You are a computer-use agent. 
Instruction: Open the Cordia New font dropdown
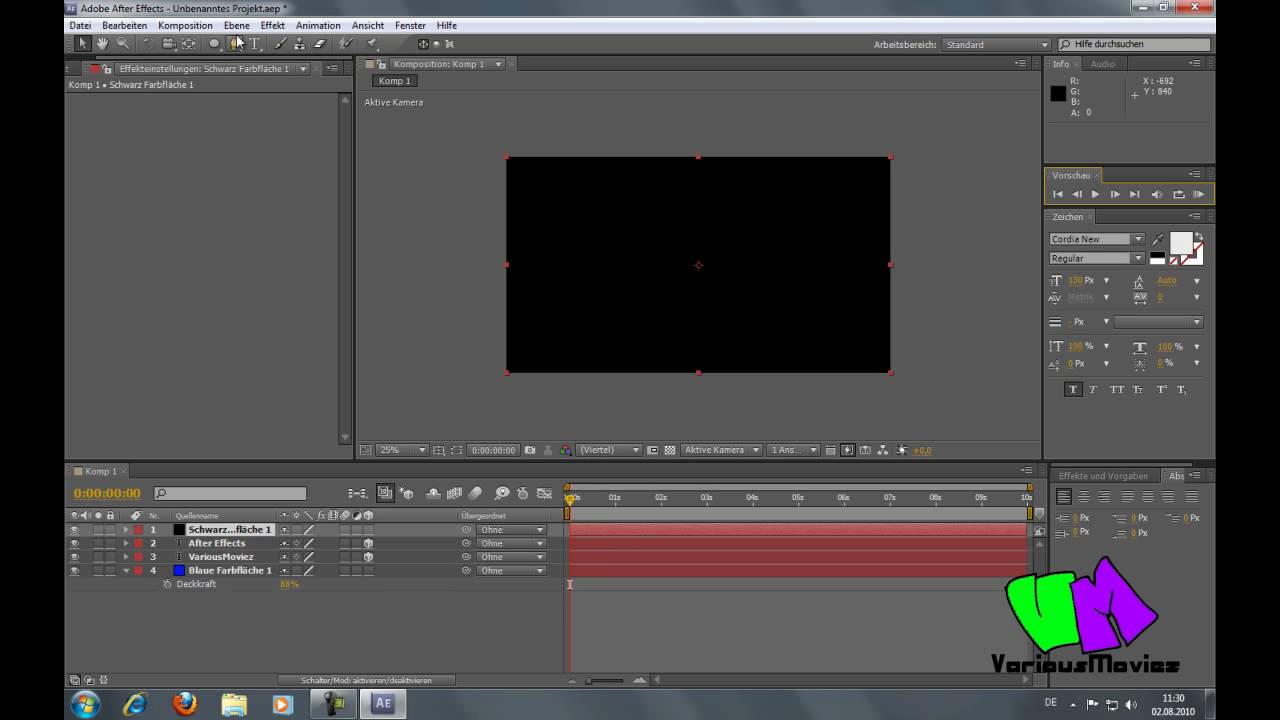(x=1096, y=239)
